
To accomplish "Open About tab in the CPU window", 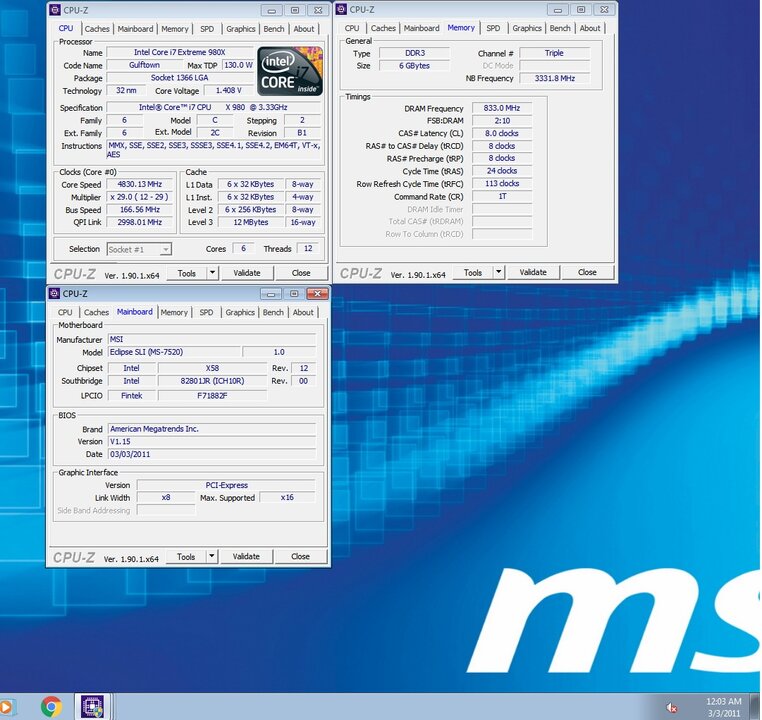I will coord(304,29).
